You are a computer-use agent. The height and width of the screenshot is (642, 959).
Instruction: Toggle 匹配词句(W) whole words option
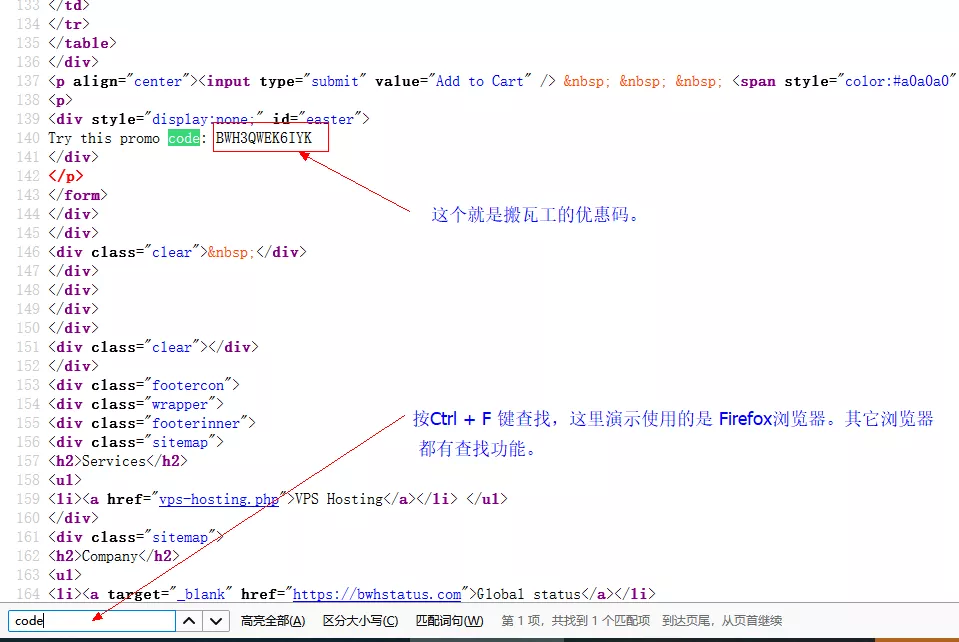click(x=450, y=621)
